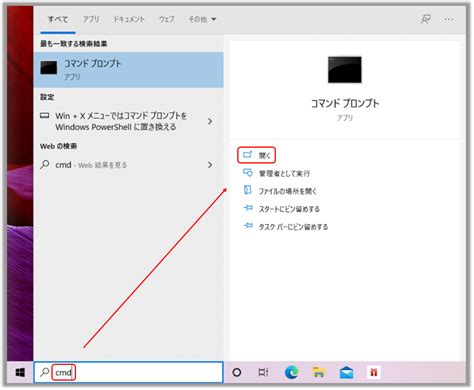474x390 pixels.
Task: Click the Cortana circle taskbar icon
Action: pos(237,372)
